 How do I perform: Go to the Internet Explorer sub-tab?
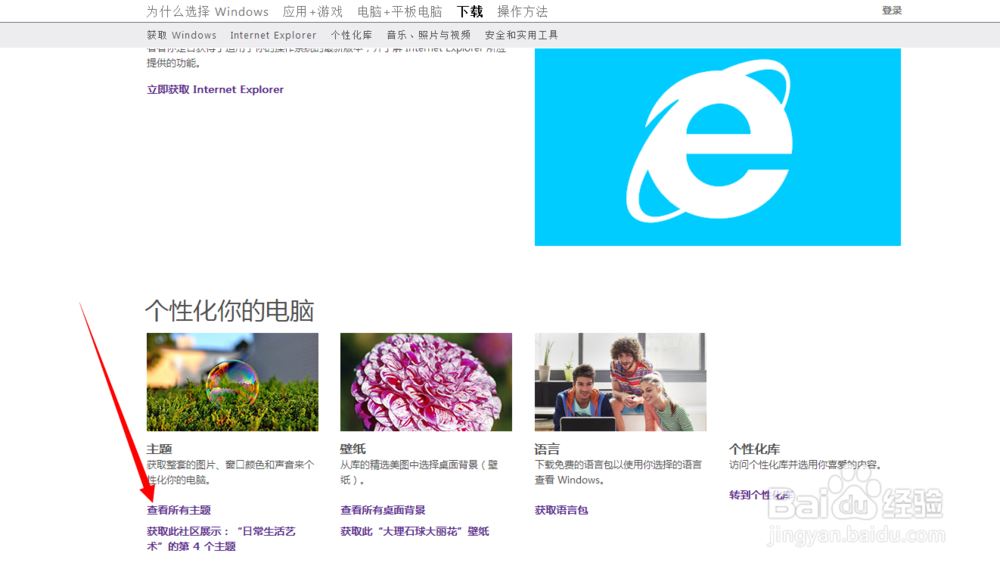(x=273, y=35)
